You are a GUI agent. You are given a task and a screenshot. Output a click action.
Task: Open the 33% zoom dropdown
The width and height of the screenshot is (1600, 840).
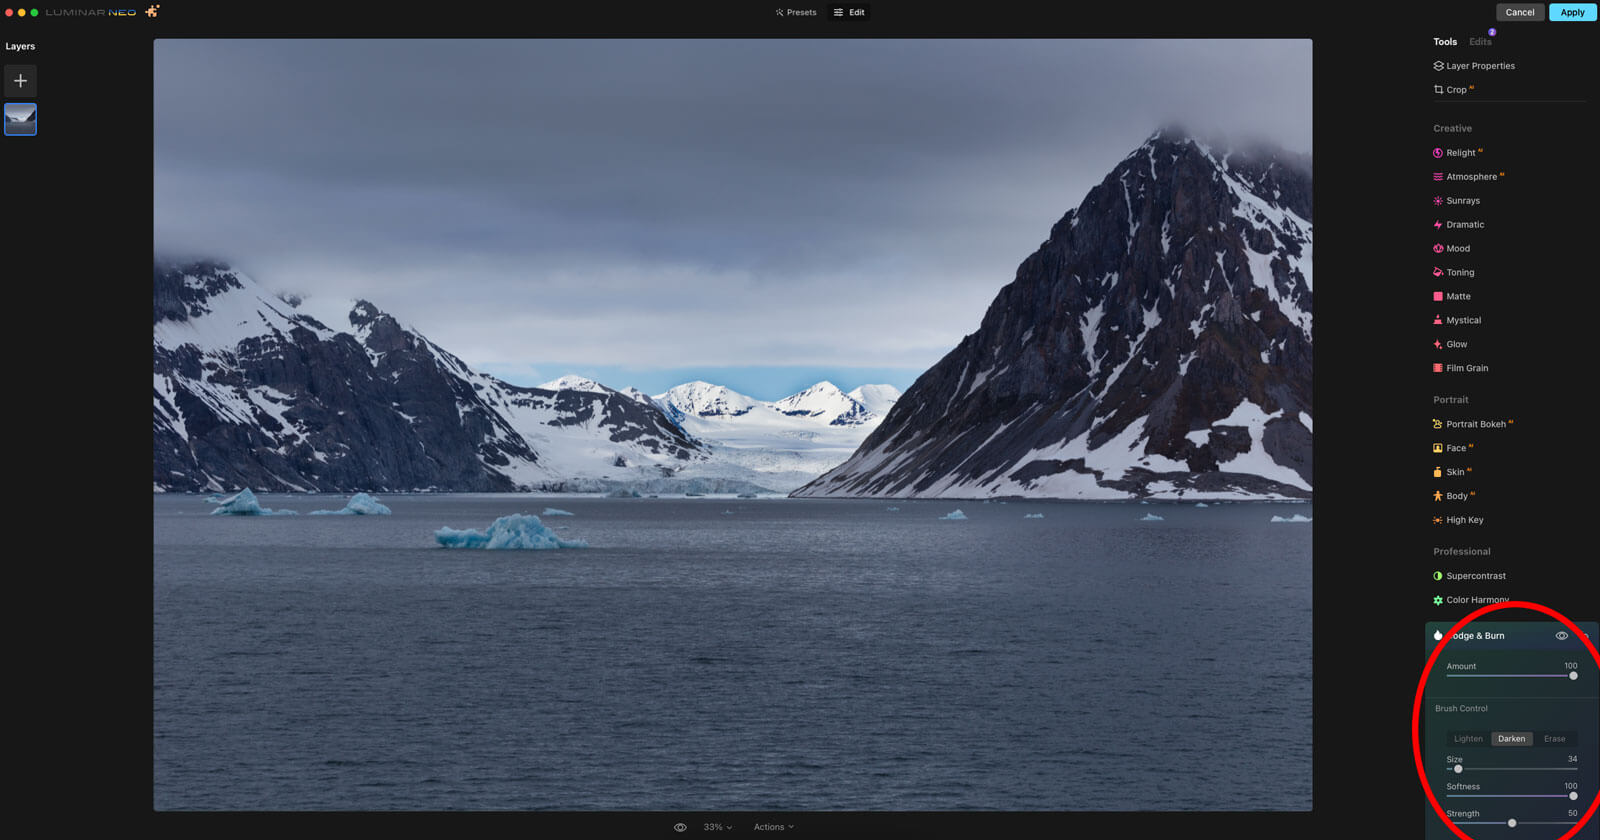[717, 827]
